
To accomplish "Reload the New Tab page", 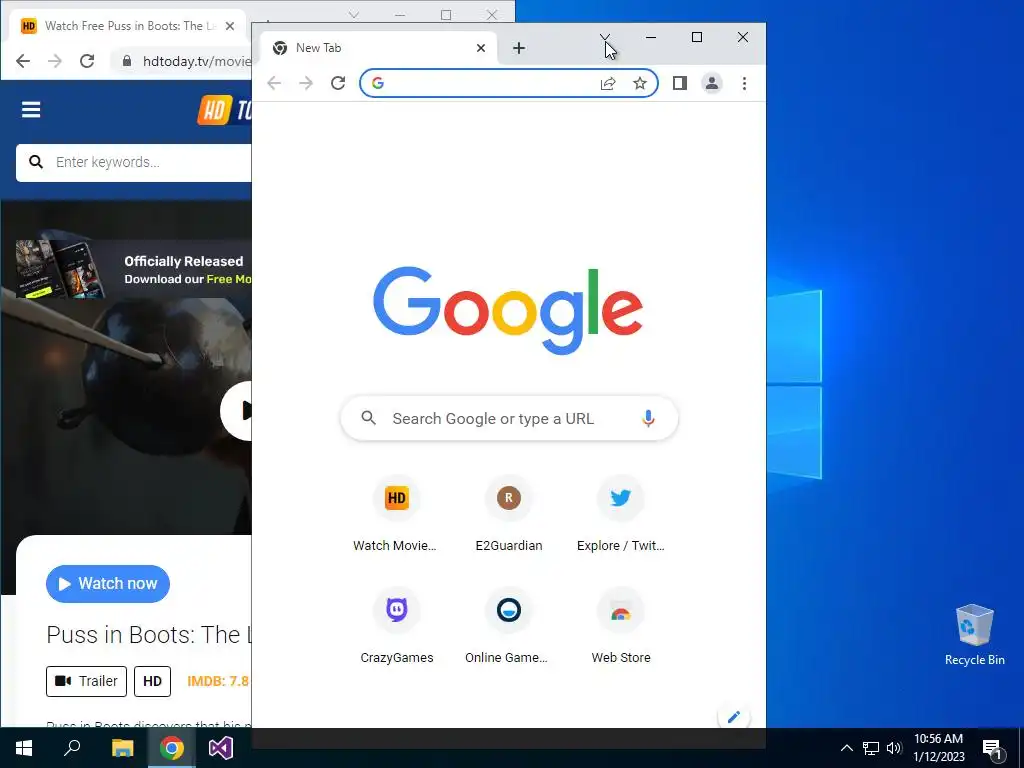I will [x=338, y=83].
